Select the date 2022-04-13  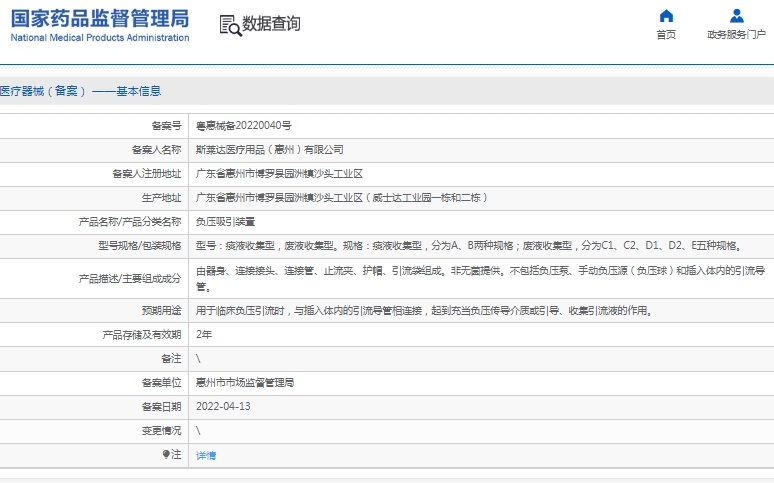click(x=223, y=406)
